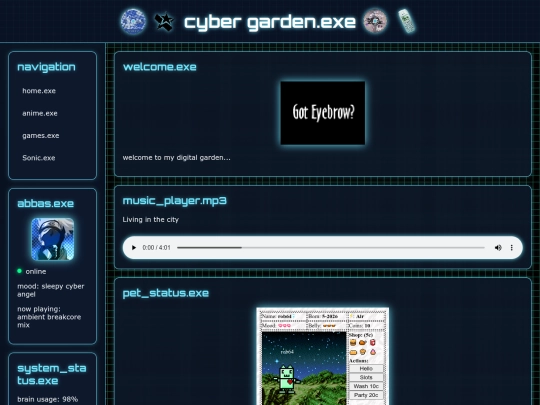540x405 pixels.
Task: Open the audio player more options menu
Action: (512, 248)
